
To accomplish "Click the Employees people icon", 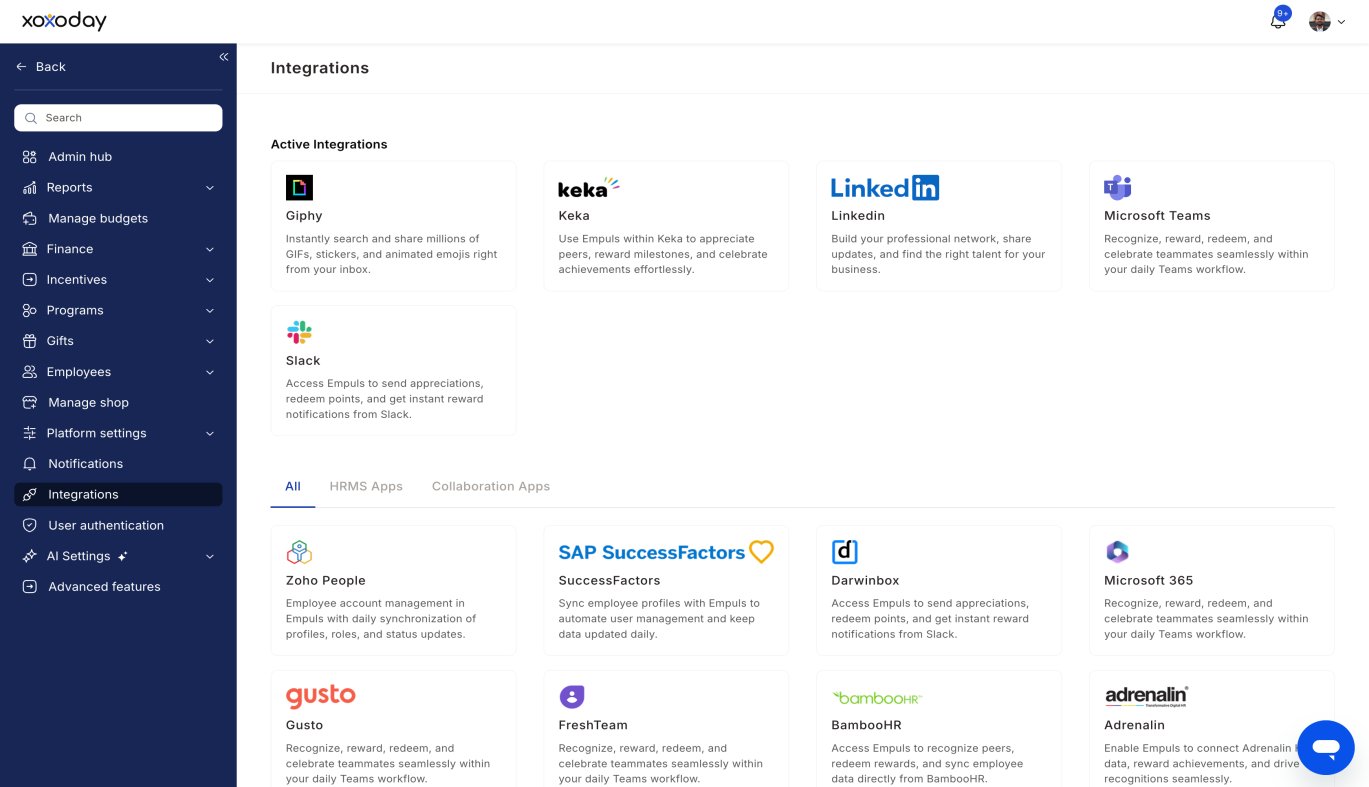I will click(30, 372).
